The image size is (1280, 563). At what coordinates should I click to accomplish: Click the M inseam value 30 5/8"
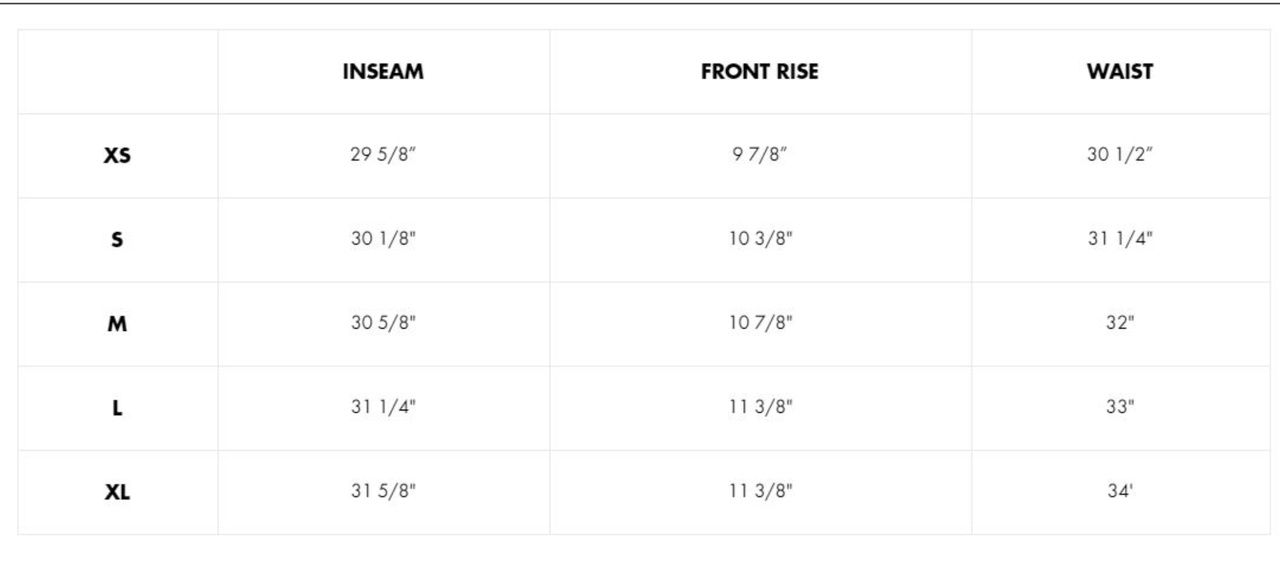[x=383, y=324]
